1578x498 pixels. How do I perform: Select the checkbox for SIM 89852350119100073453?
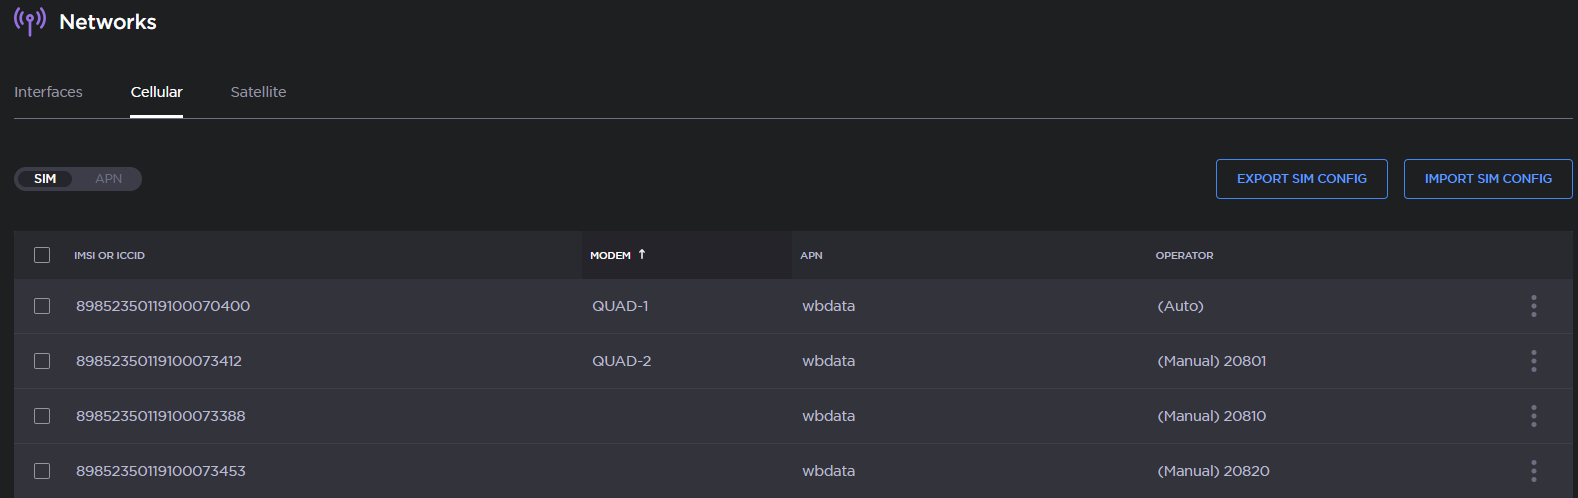pyautogui.click(x=42, y=471)
